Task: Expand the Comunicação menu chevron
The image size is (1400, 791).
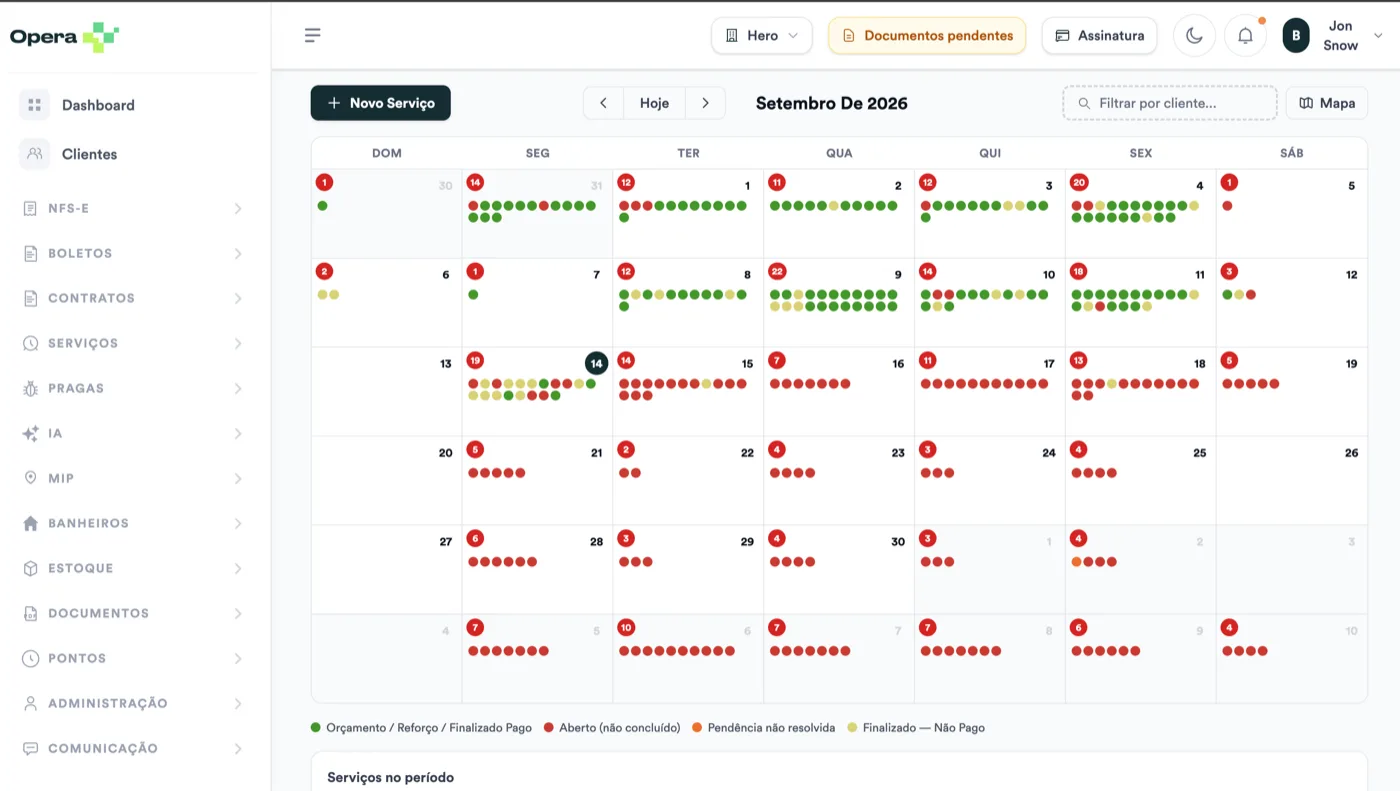Action: pos(238,749)
